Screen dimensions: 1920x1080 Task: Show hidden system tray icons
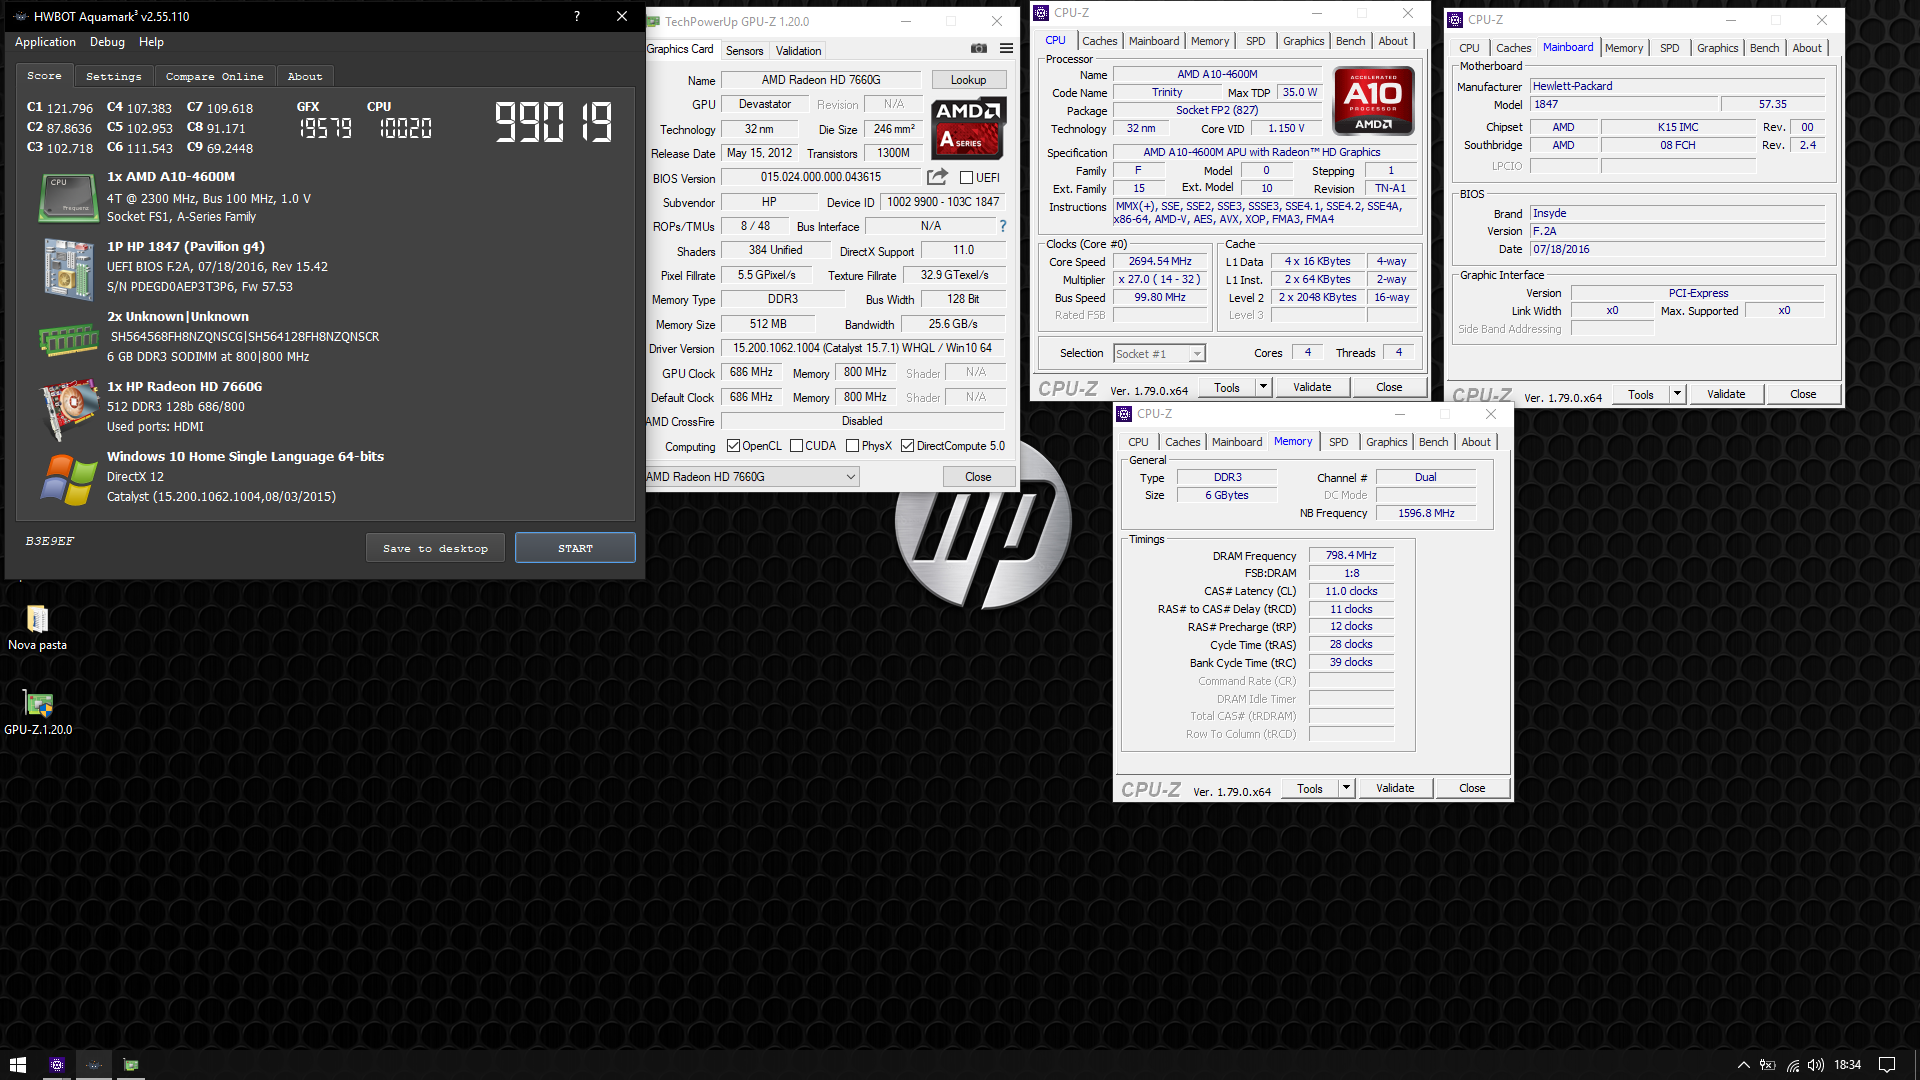pyautogui.click(x=1743, y=1065)
